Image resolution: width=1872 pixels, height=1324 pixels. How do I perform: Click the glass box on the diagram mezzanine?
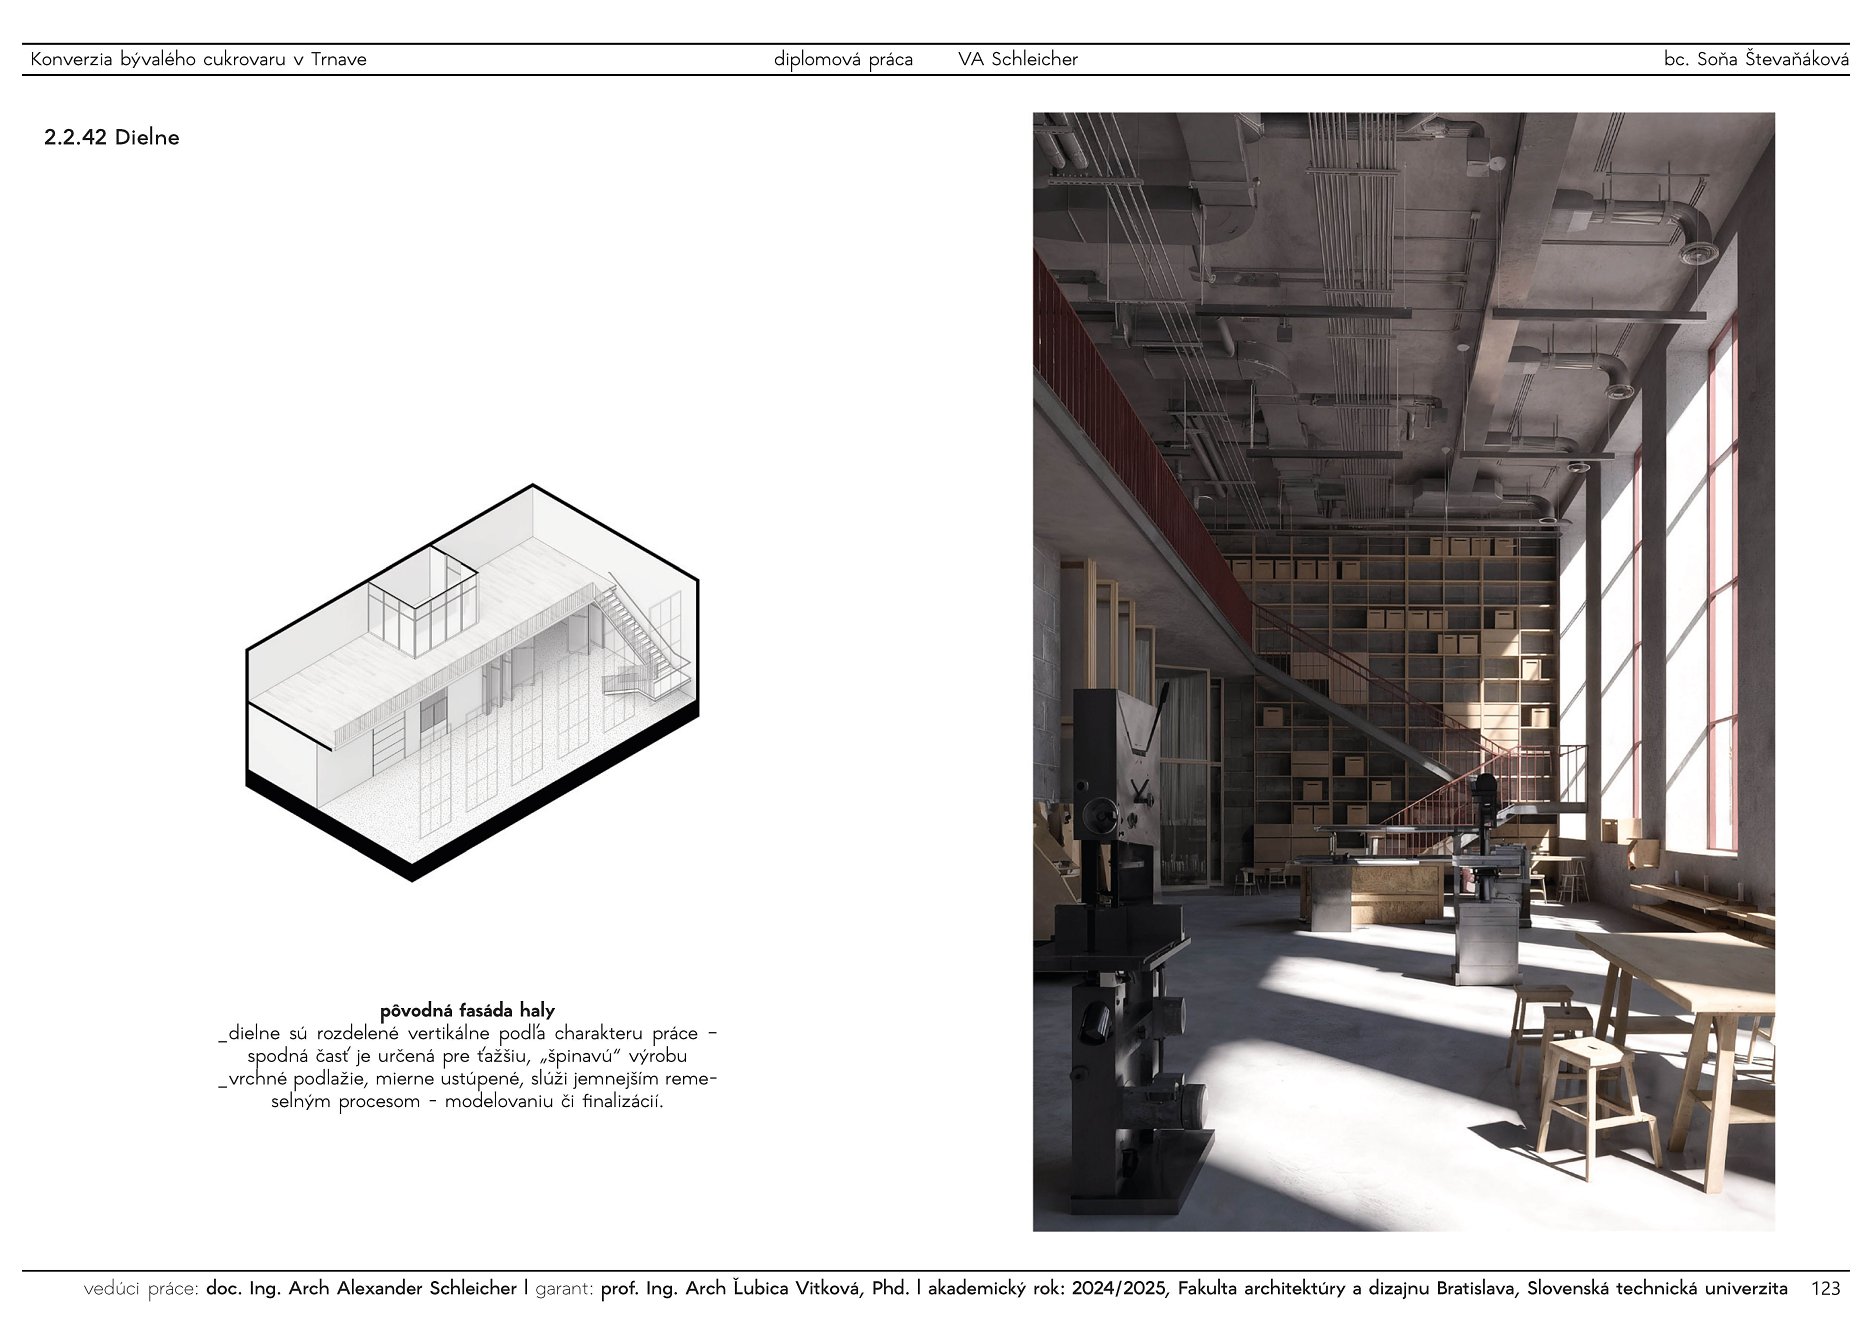pyautogui.click(x=424, y=600)
